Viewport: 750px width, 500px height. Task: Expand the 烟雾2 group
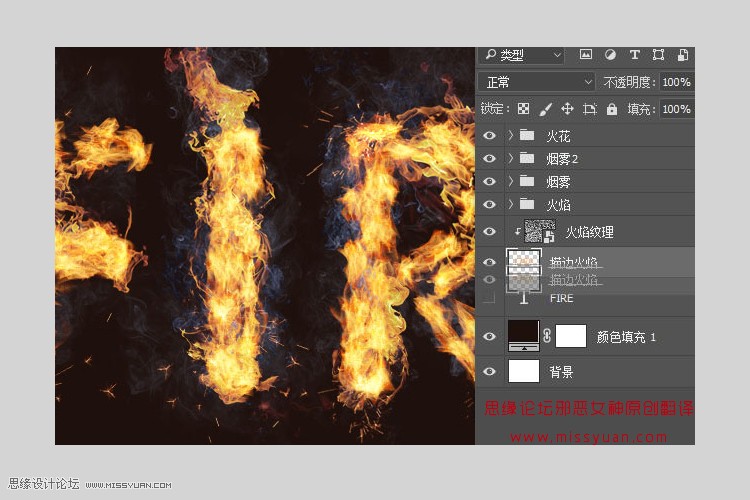[511, 158]
